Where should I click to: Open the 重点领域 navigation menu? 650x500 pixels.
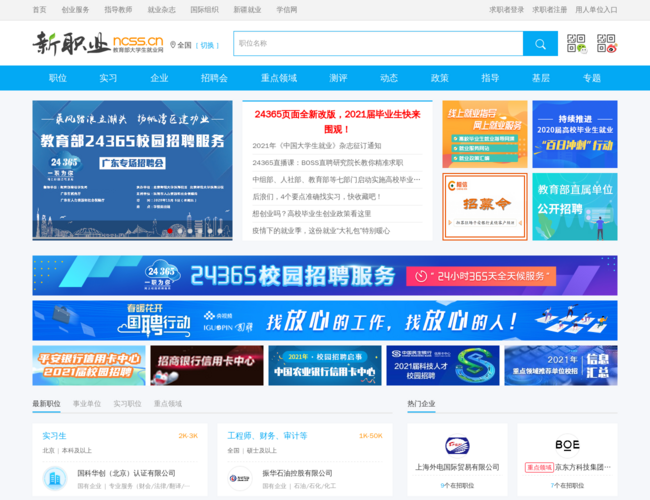(279, 78)
